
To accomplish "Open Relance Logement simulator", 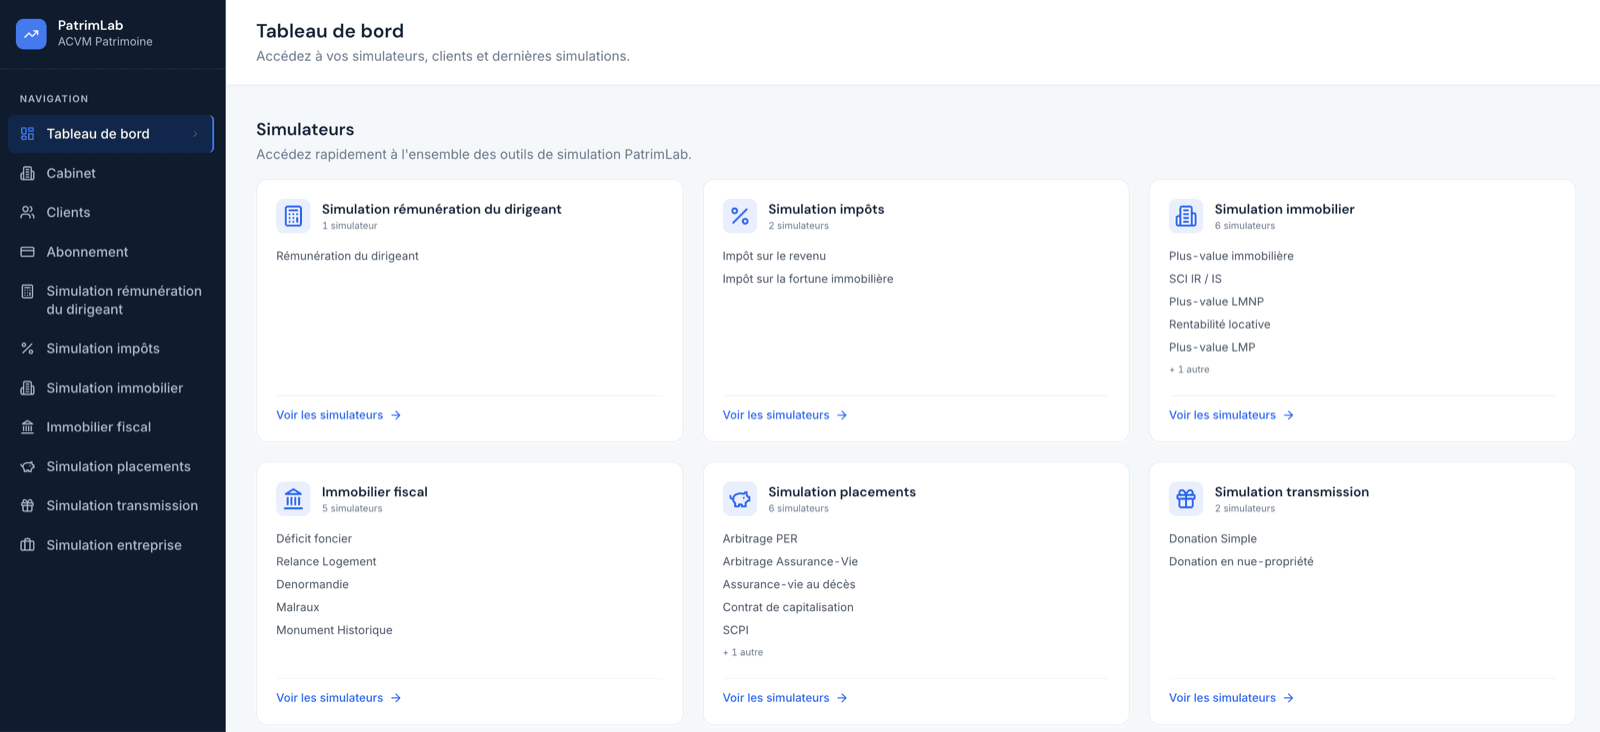I will pos(326,562).
